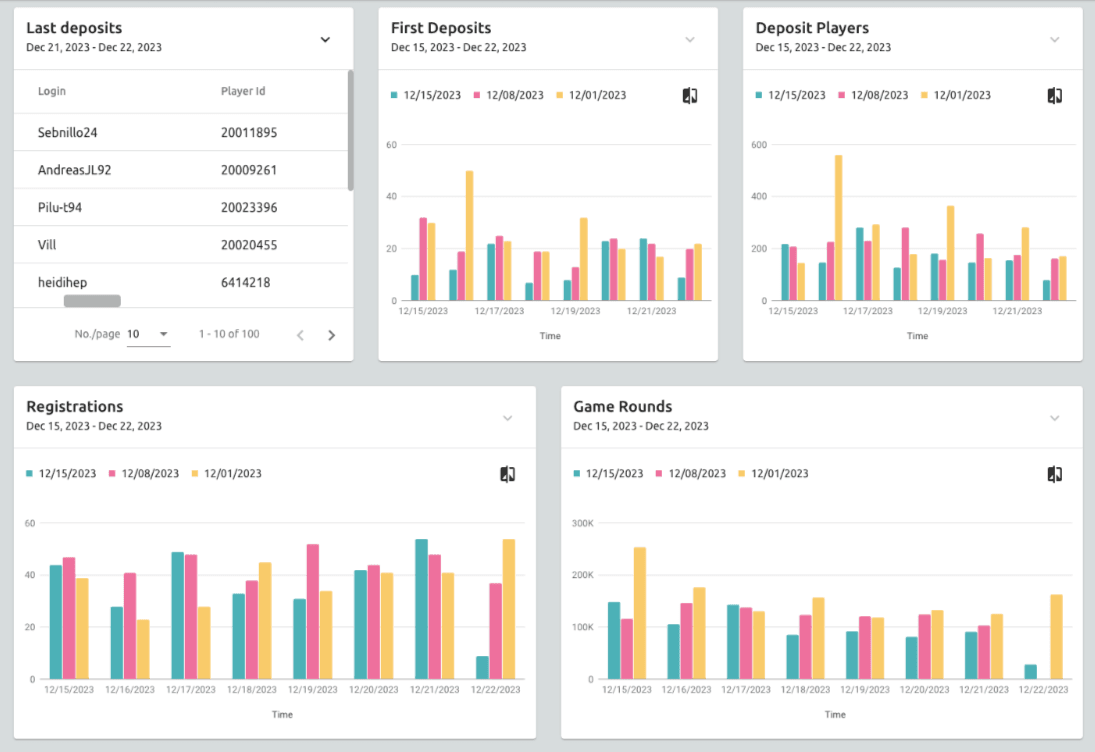Click the previous page arrow in Last deposits

(299, 334)
